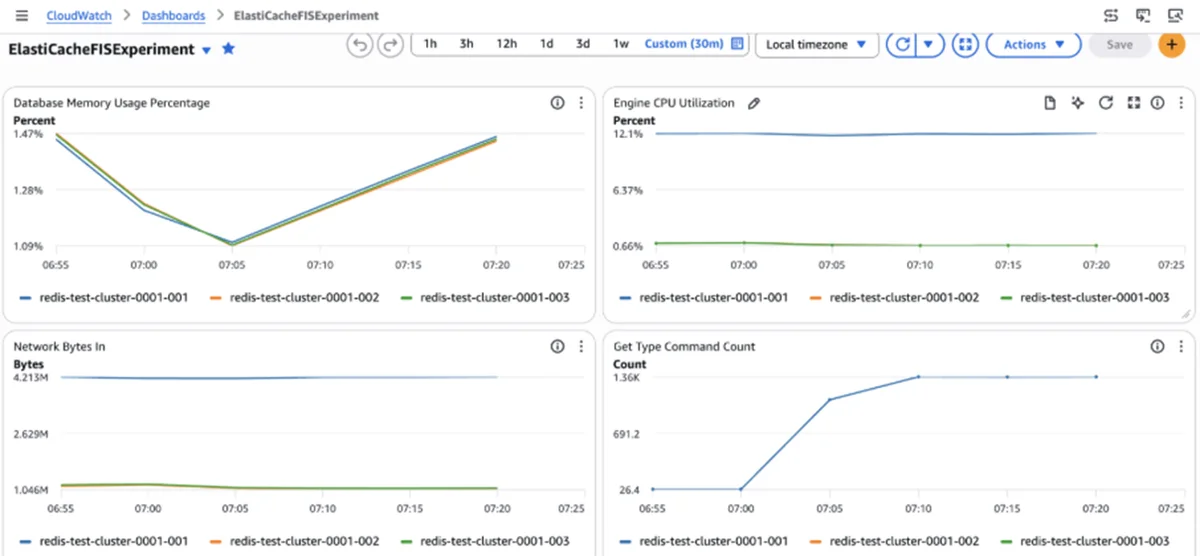
Task: Toggle redis-test-cluster-0001-001 legend in Network Bytes In widget
Action: pyautogui.click(x=103, y=541)
